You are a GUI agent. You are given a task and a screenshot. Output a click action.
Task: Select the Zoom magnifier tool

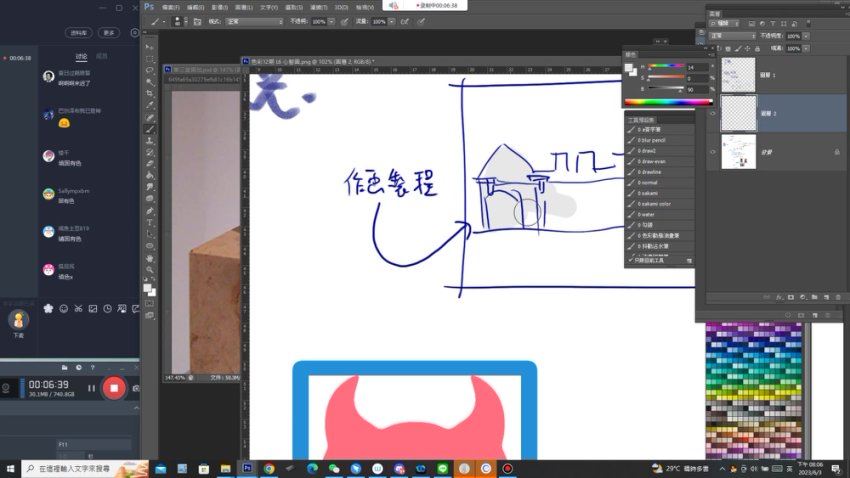click(x=150, y=269)
